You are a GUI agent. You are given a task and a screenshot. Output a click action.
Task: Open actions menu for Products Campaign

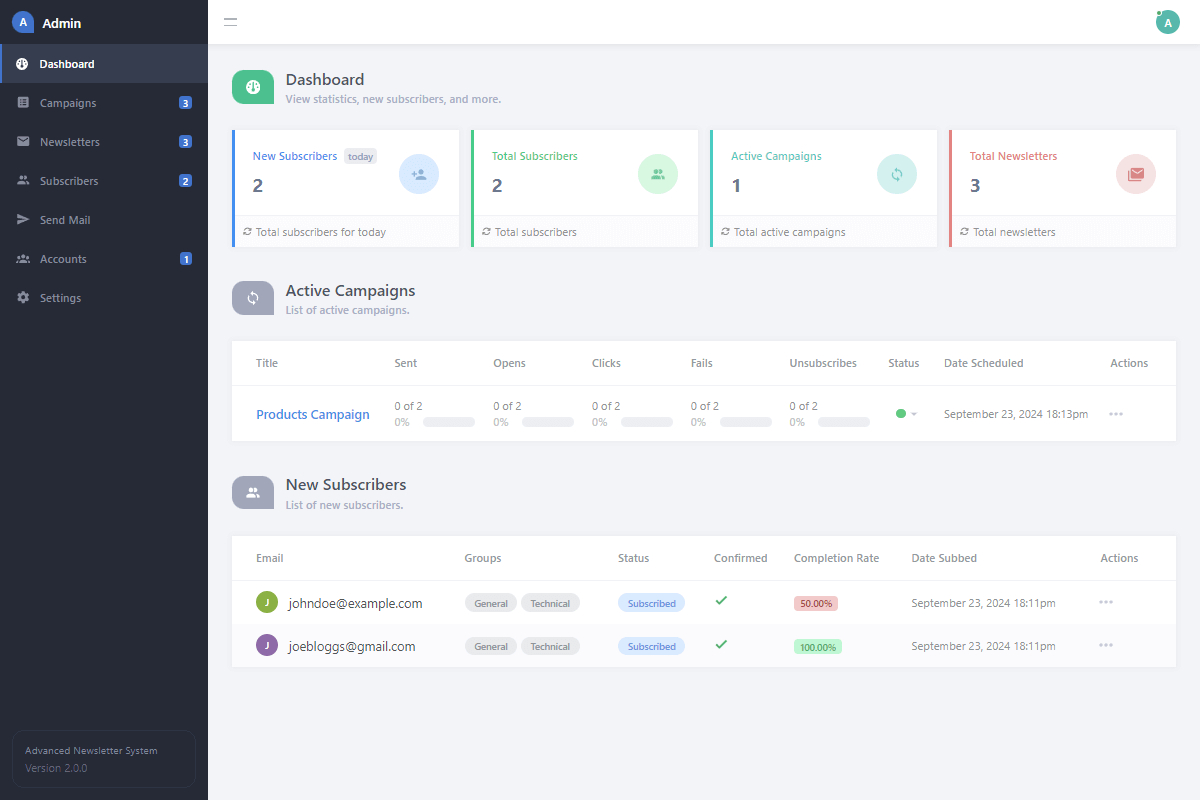click(x=1116, y=414)
